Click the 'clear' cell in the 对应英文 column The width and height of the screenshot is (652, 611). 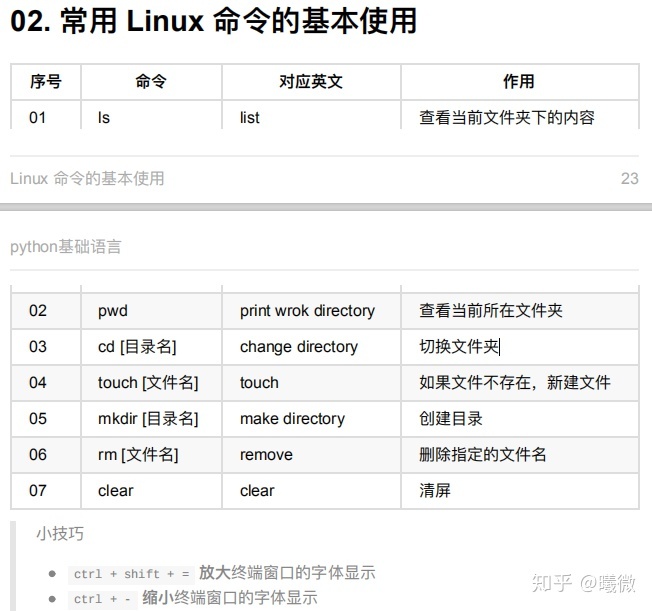[311, 491]
